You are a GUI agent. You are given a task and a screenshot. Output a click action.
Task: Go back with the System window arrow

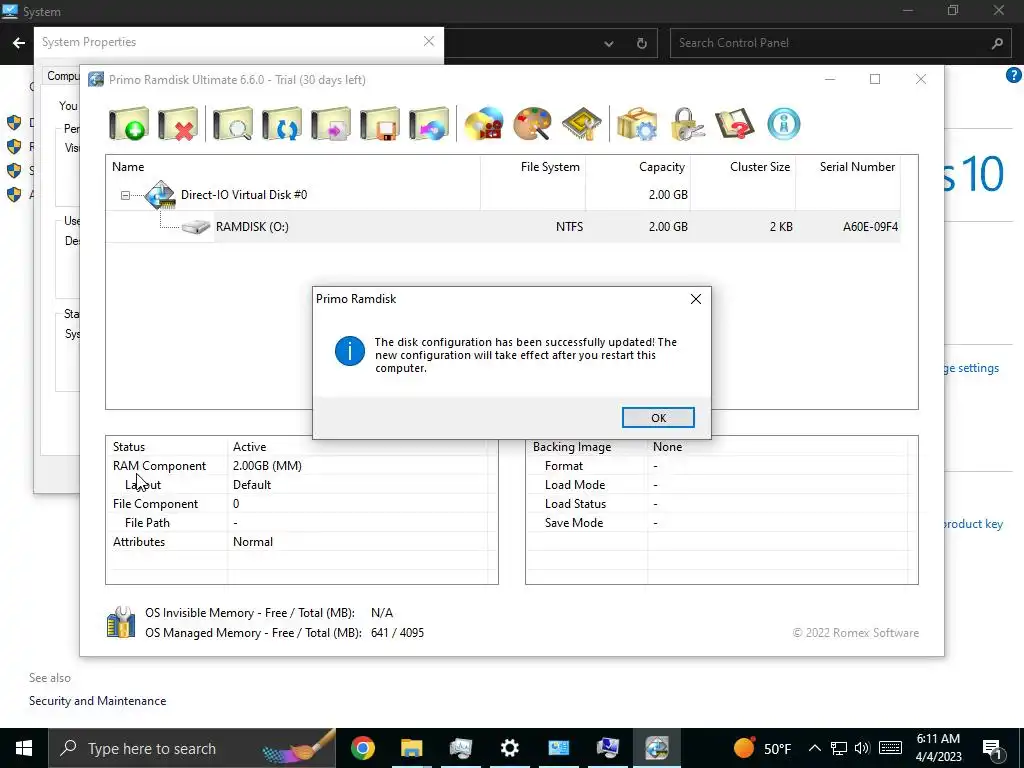coord(19,43)
